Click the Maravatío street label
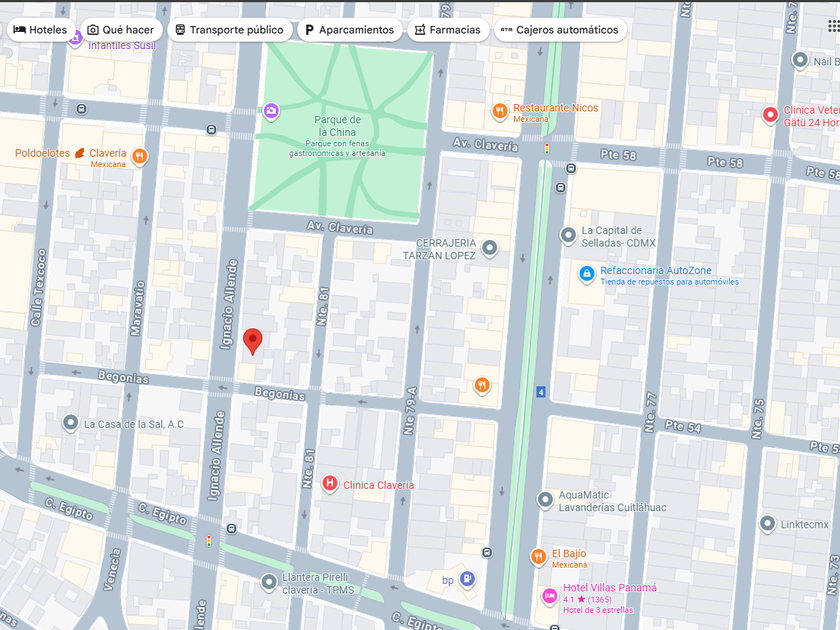Screen dimensions: 840x630 (138, 308)
